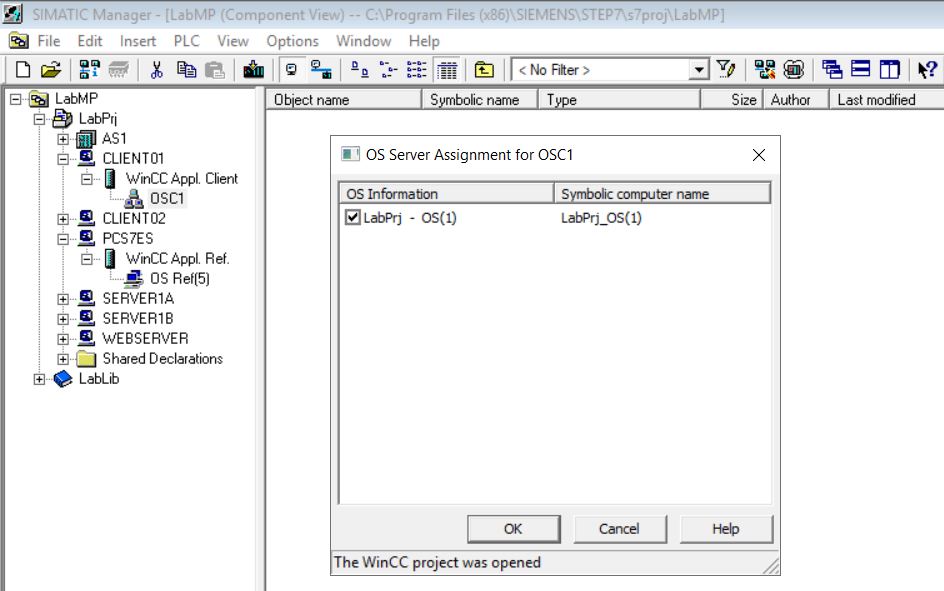Open the File menu

point(49,41)
